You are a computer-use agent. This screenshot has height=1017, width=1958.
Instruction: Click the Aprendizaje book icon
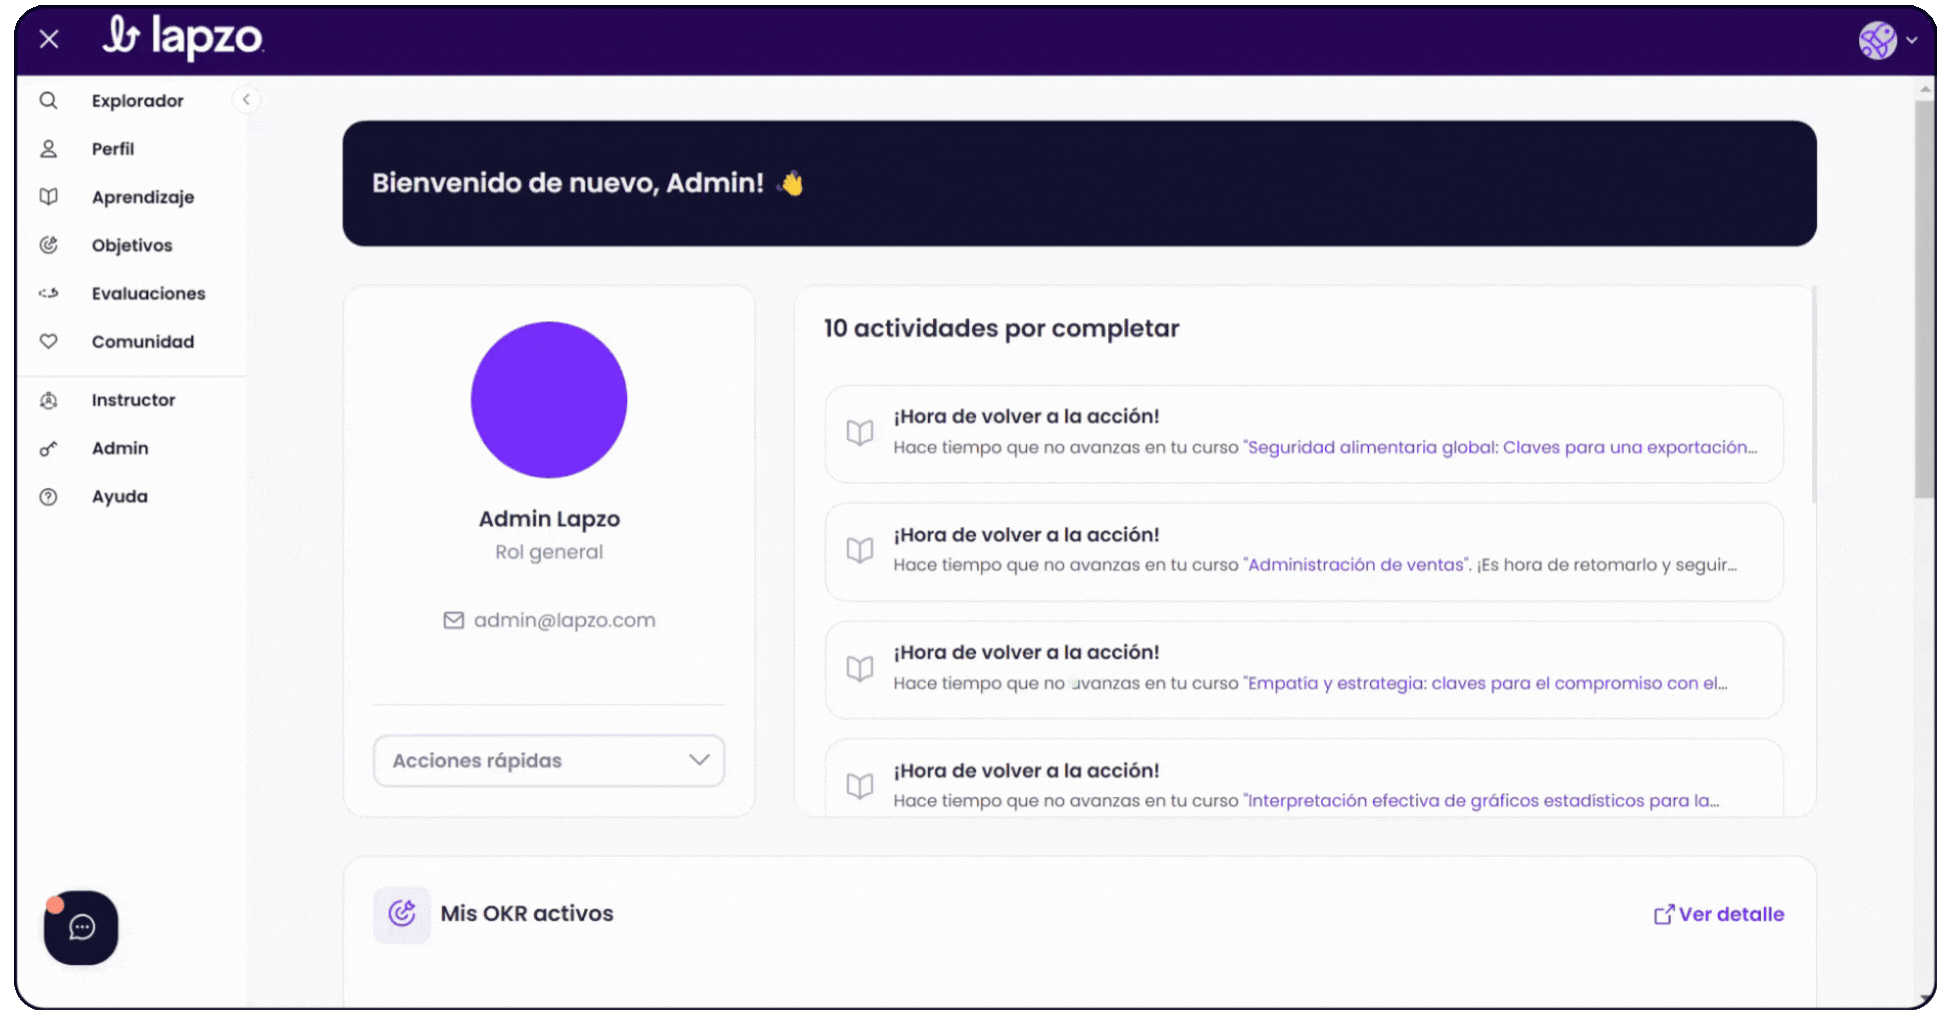48,197
